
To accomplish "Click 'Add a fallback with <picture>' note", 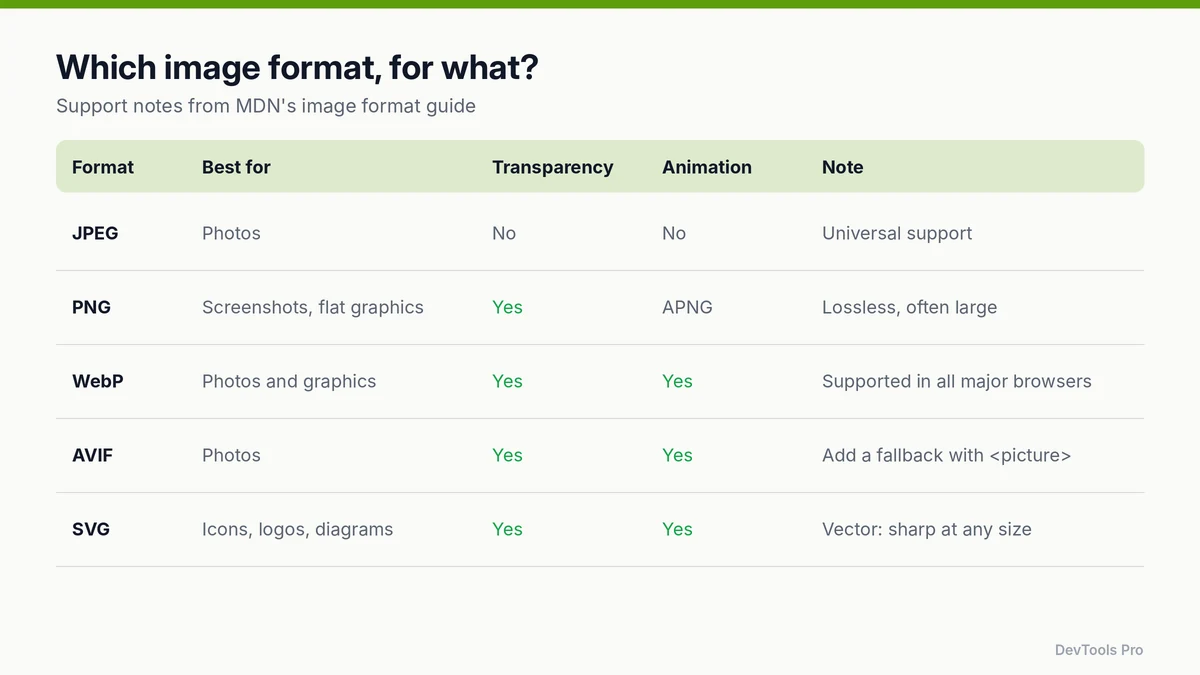I will [947, 455].
